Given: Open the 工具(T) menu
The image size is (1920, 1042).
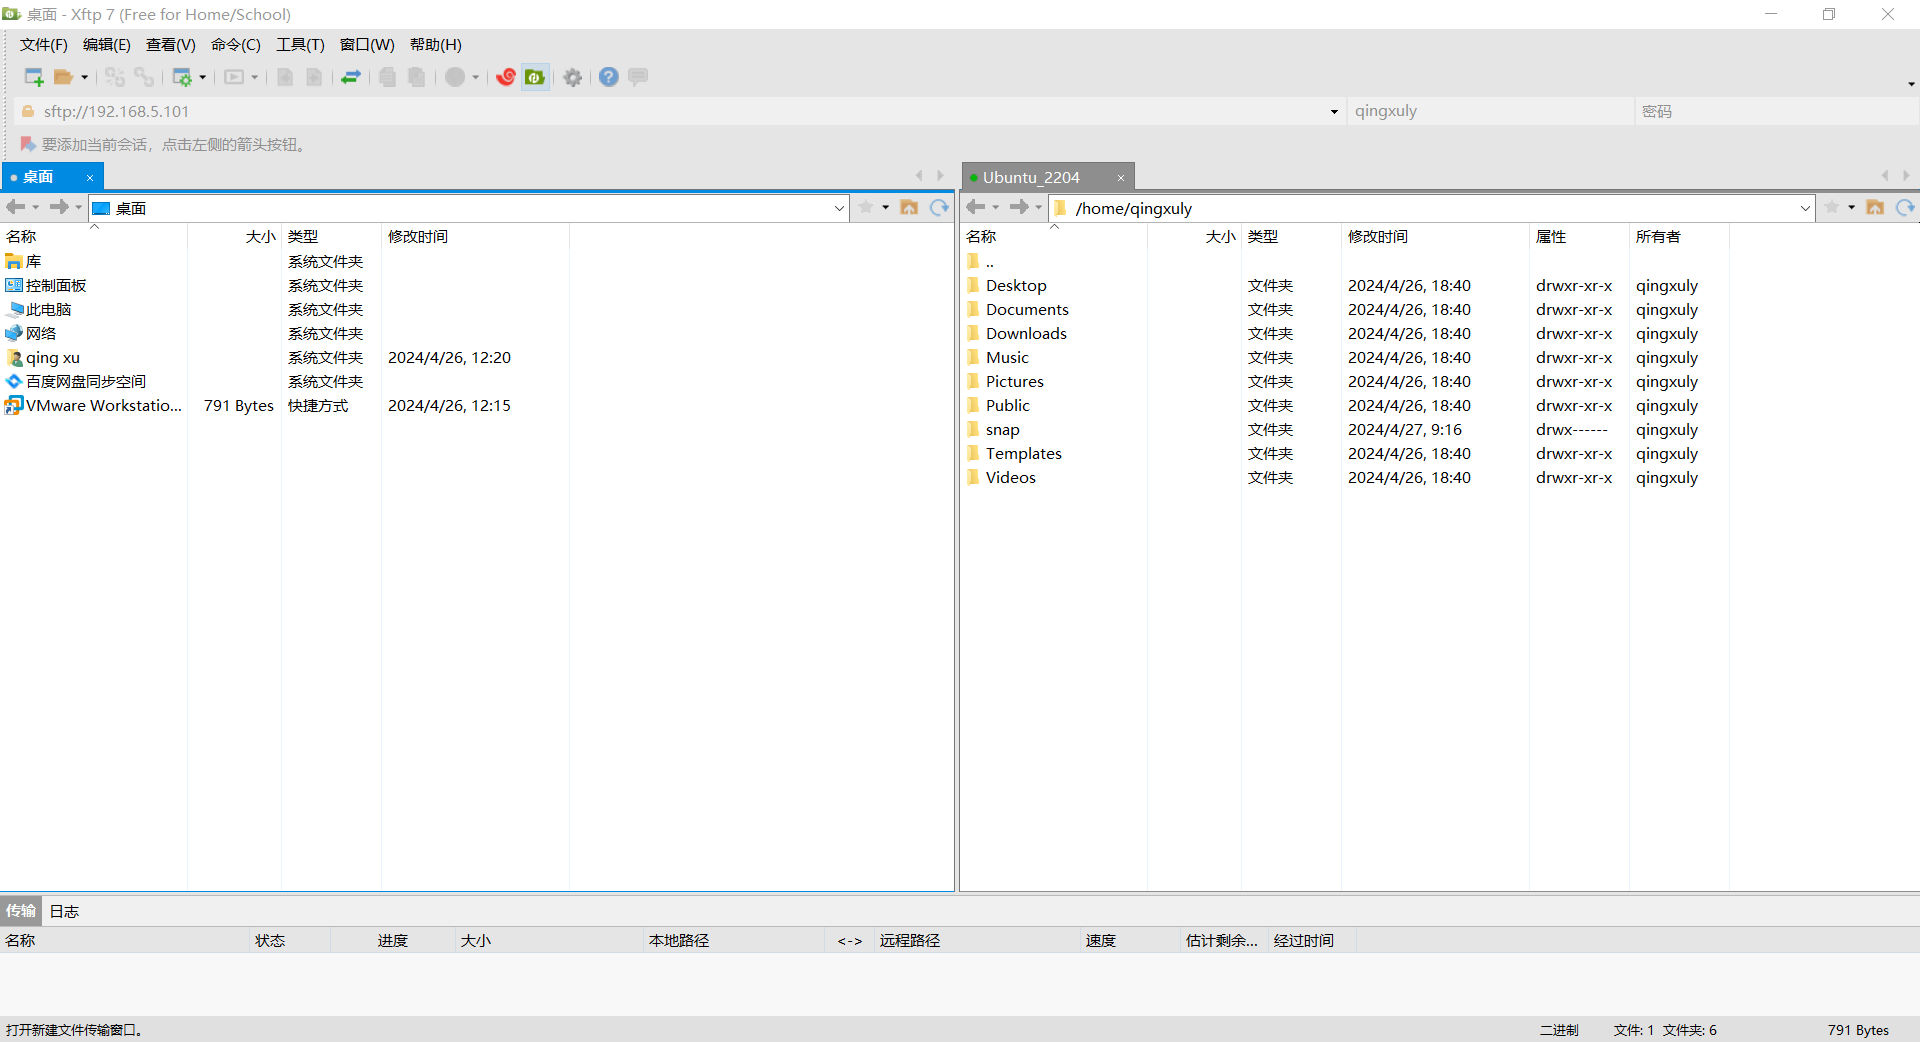Looking at the screenshot, I should 301,45.
